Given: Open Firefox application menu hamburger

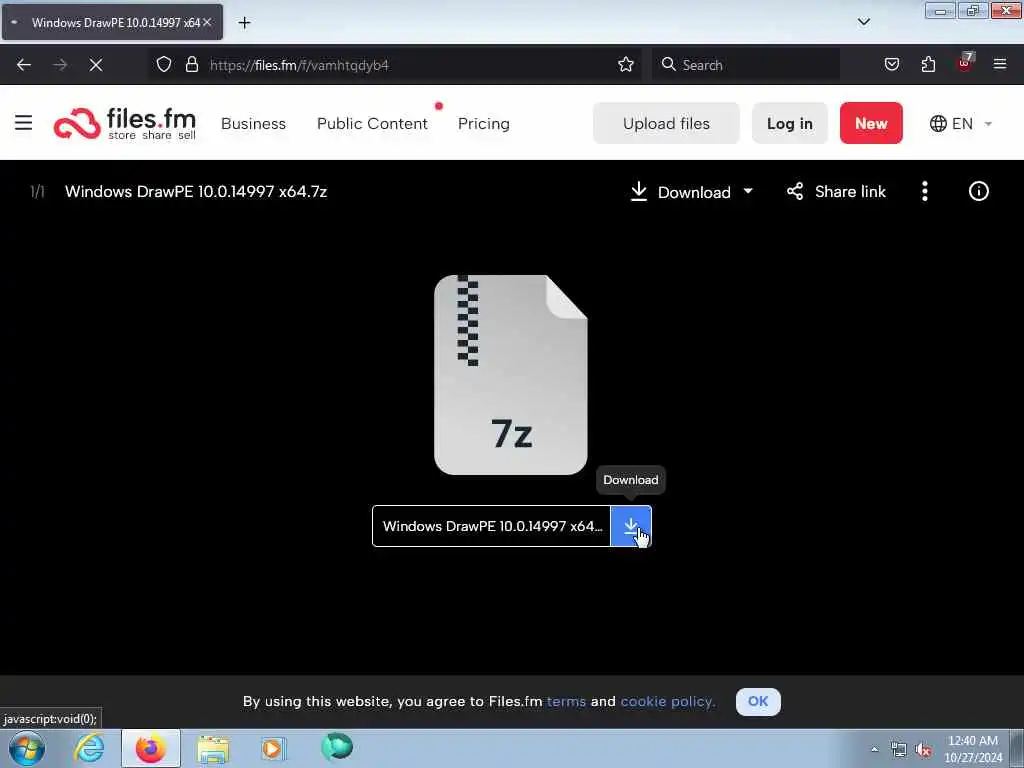Looking at the screenshot, I should click(x=1000, y=65).
